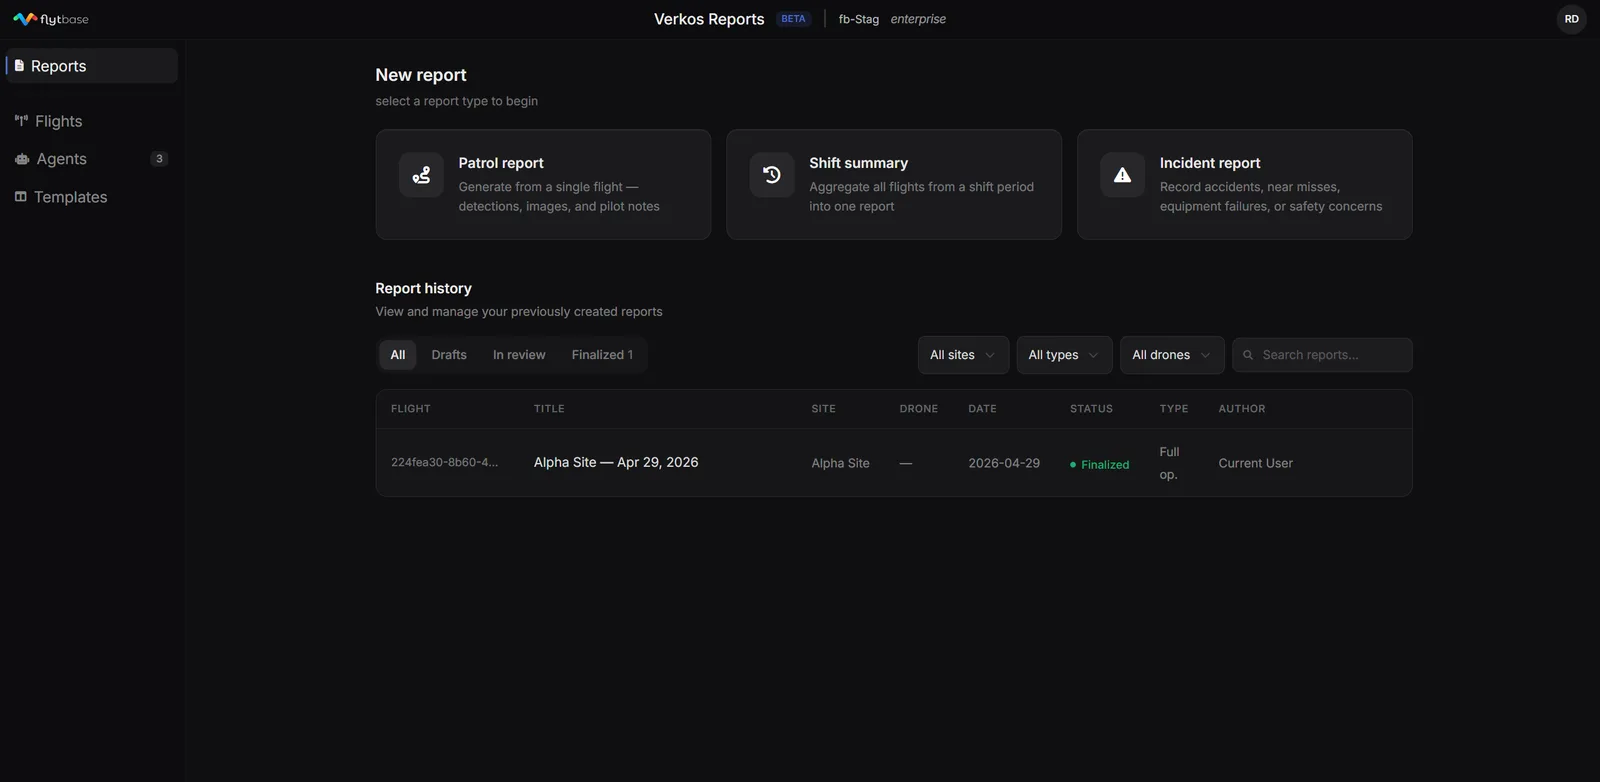Open the All types filter dropdown
This screenshot has height=782, width=1600.
(x=1064, y=355)
